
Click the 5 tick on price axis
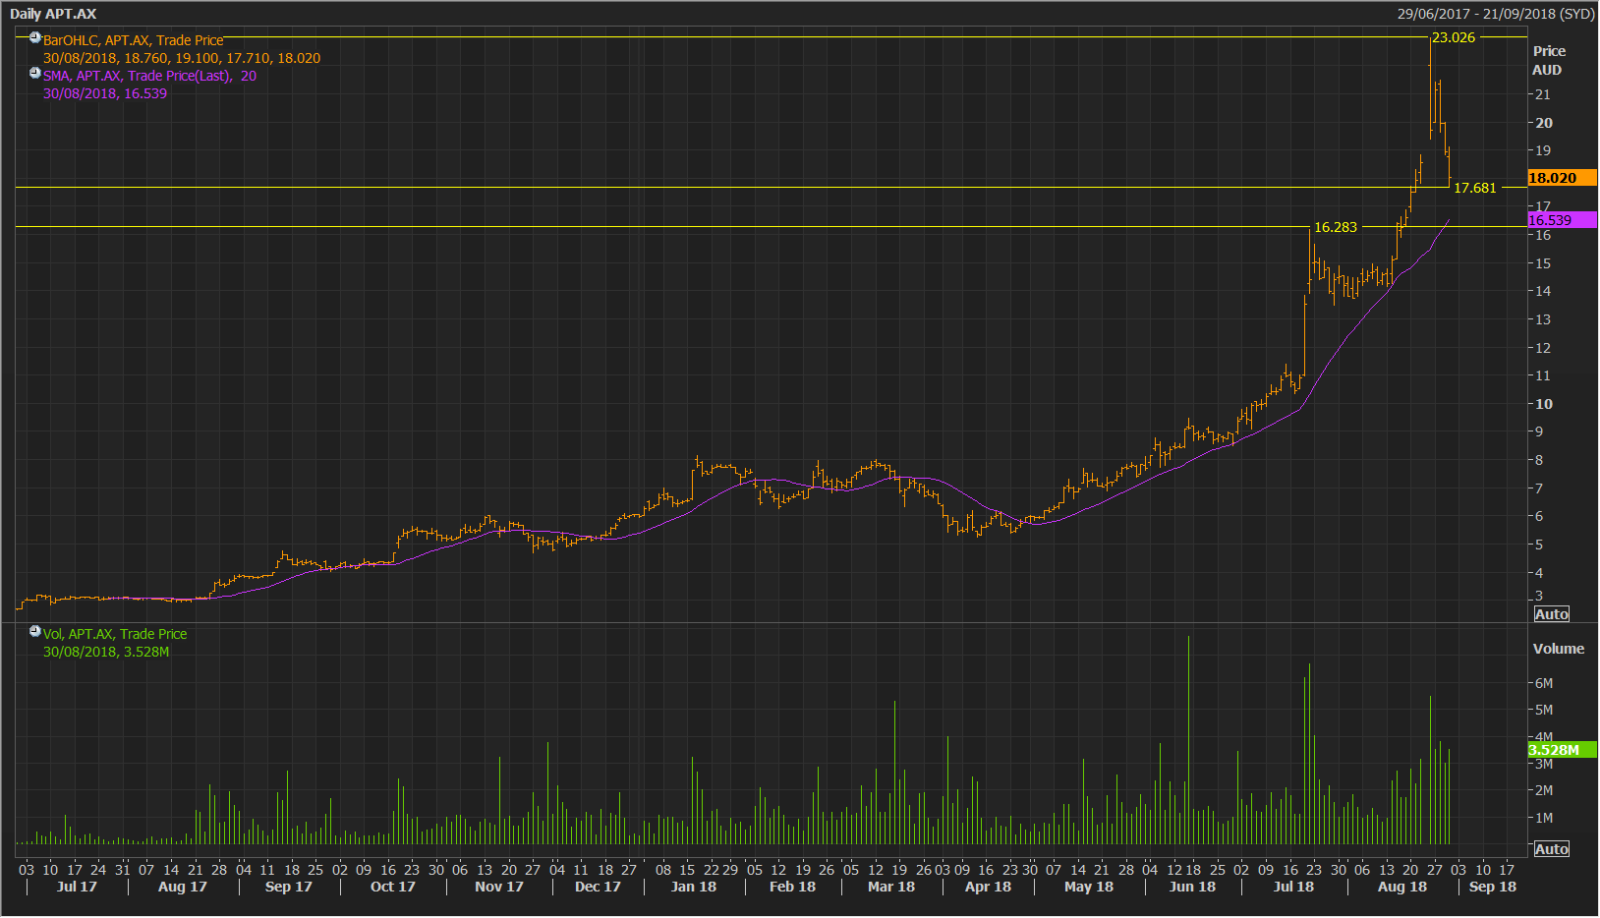[1539, 545]
